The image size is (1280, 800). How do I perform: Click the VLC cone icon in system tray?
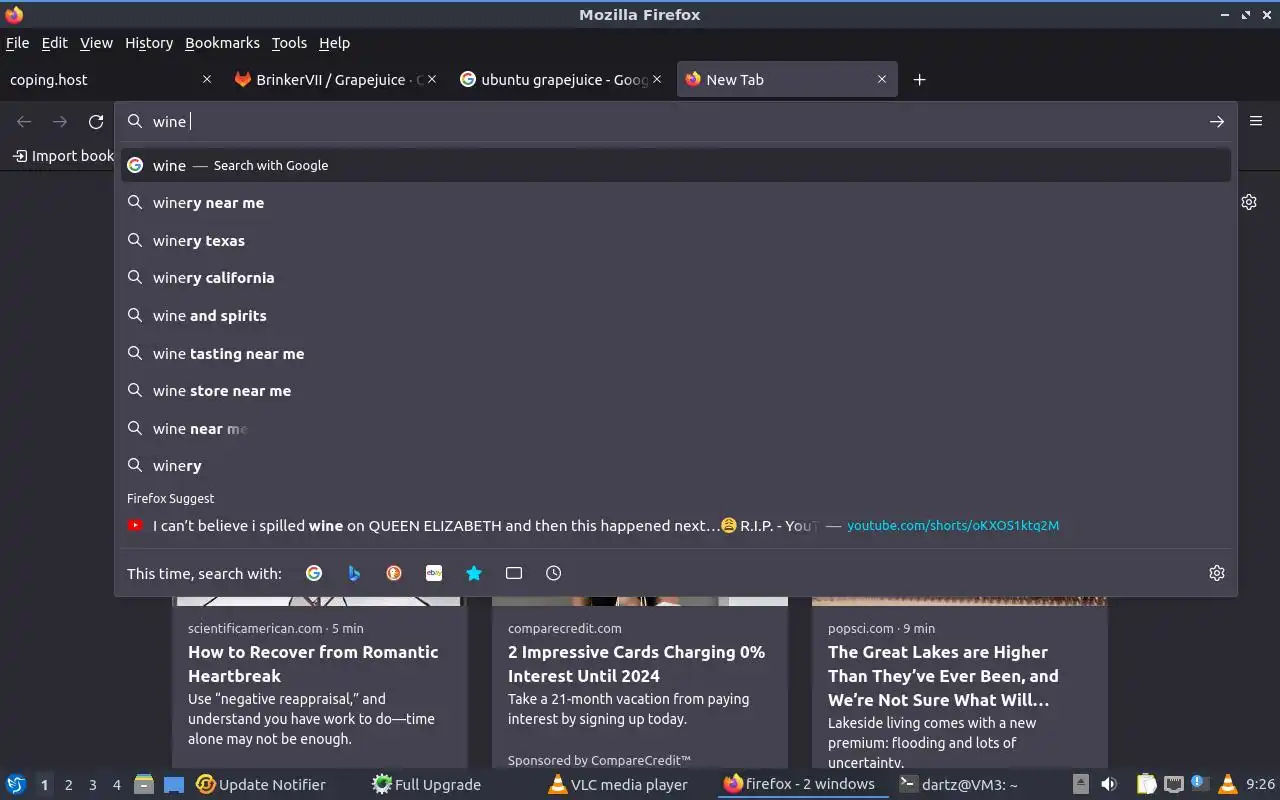(x=1227, y=785)
